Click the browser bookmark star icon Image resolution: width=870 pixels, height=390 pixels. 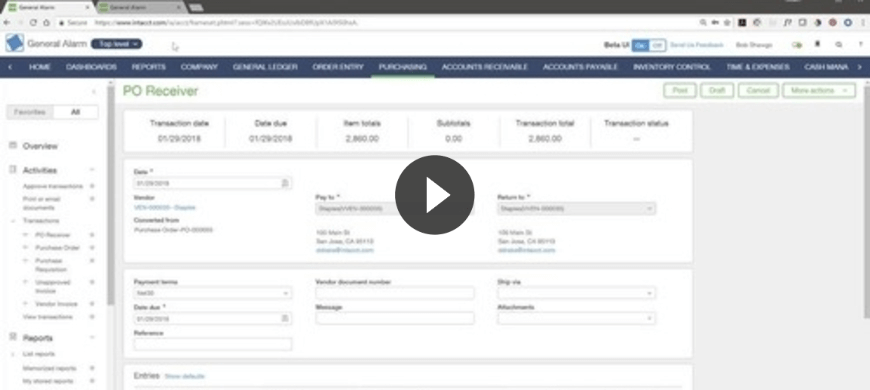click(726, 23)
